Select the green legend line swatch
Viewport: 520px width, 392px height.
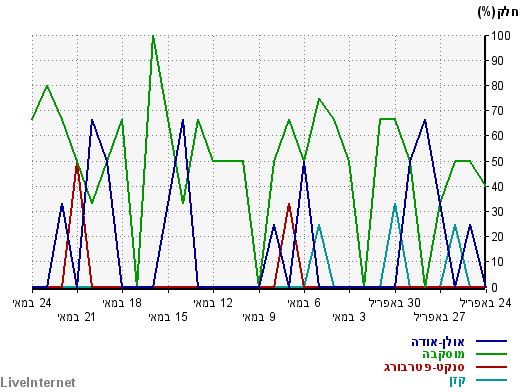pyautogui.click(x=491, y=354)
